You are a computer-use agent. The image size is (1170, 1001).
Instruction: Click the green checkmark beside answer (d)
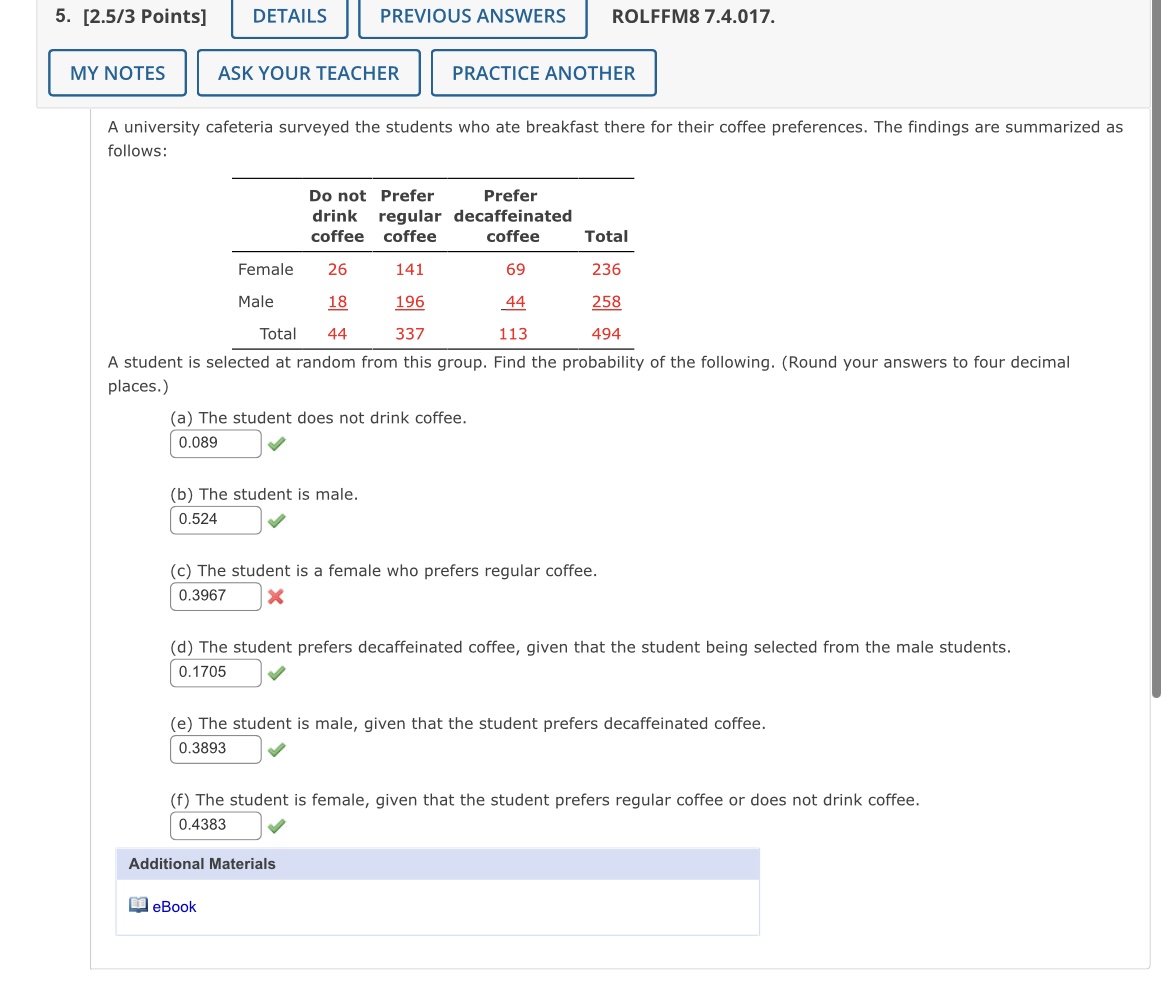[x=277, y=673]
